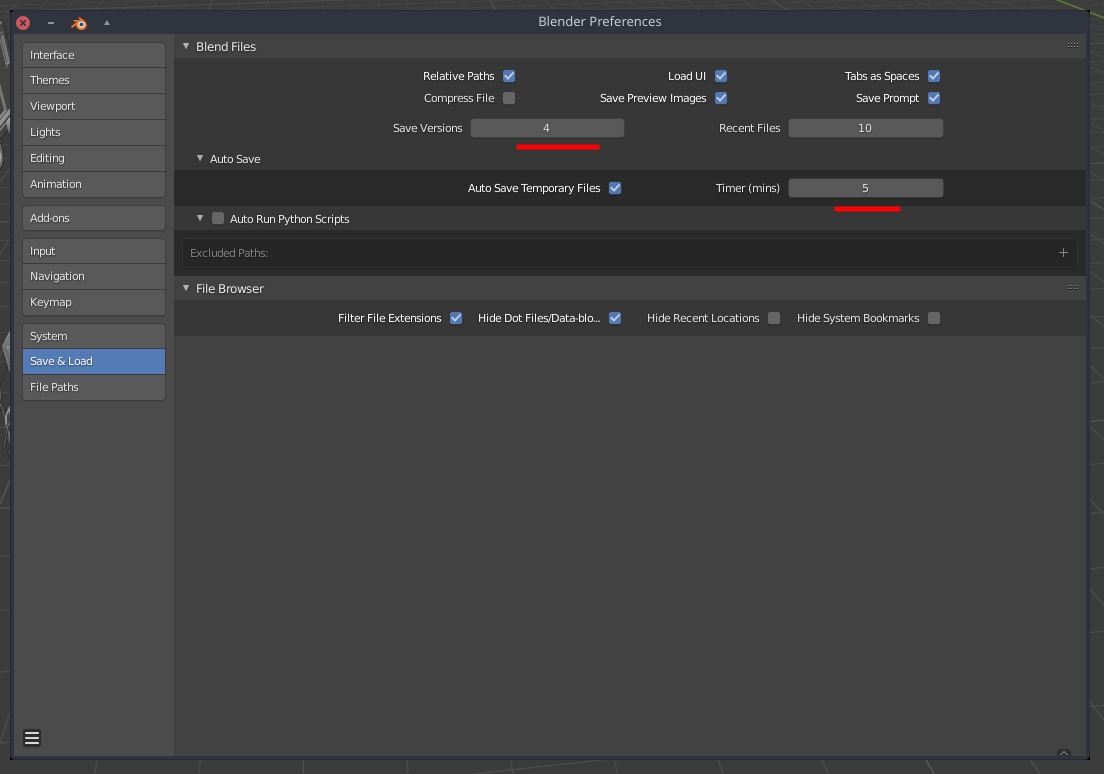Click the Excluded Paths list area

tap(629, 253)
